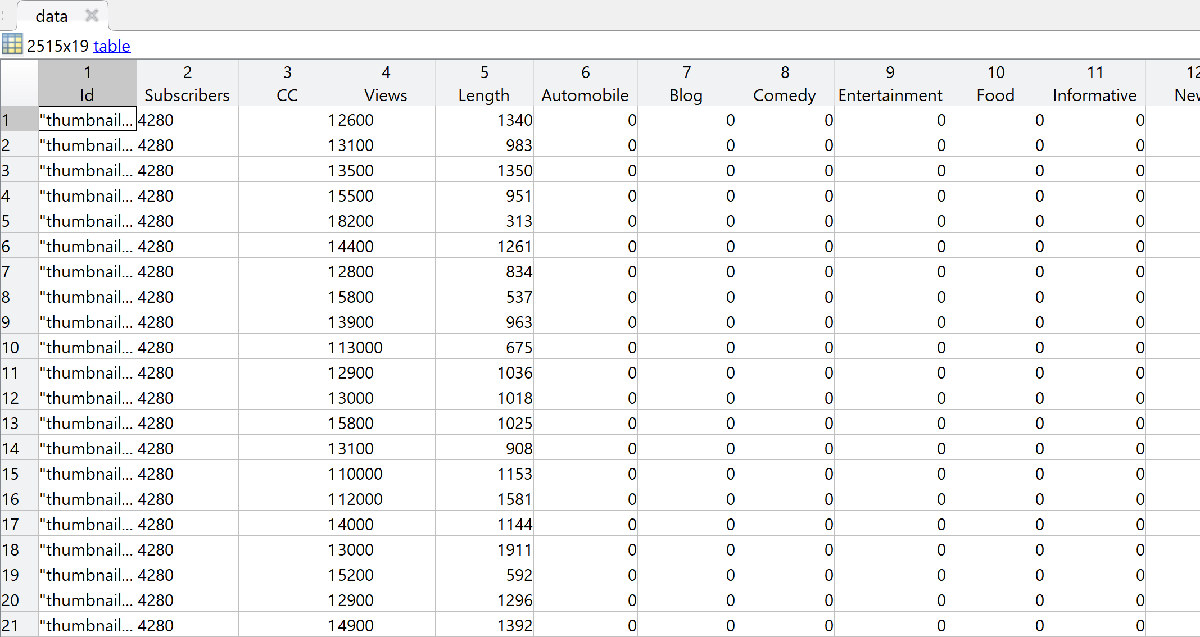This screenshot has height=637, width=1200.
Task: Select the CC column header
Action: pyautogui.click(x=287, y=84)
